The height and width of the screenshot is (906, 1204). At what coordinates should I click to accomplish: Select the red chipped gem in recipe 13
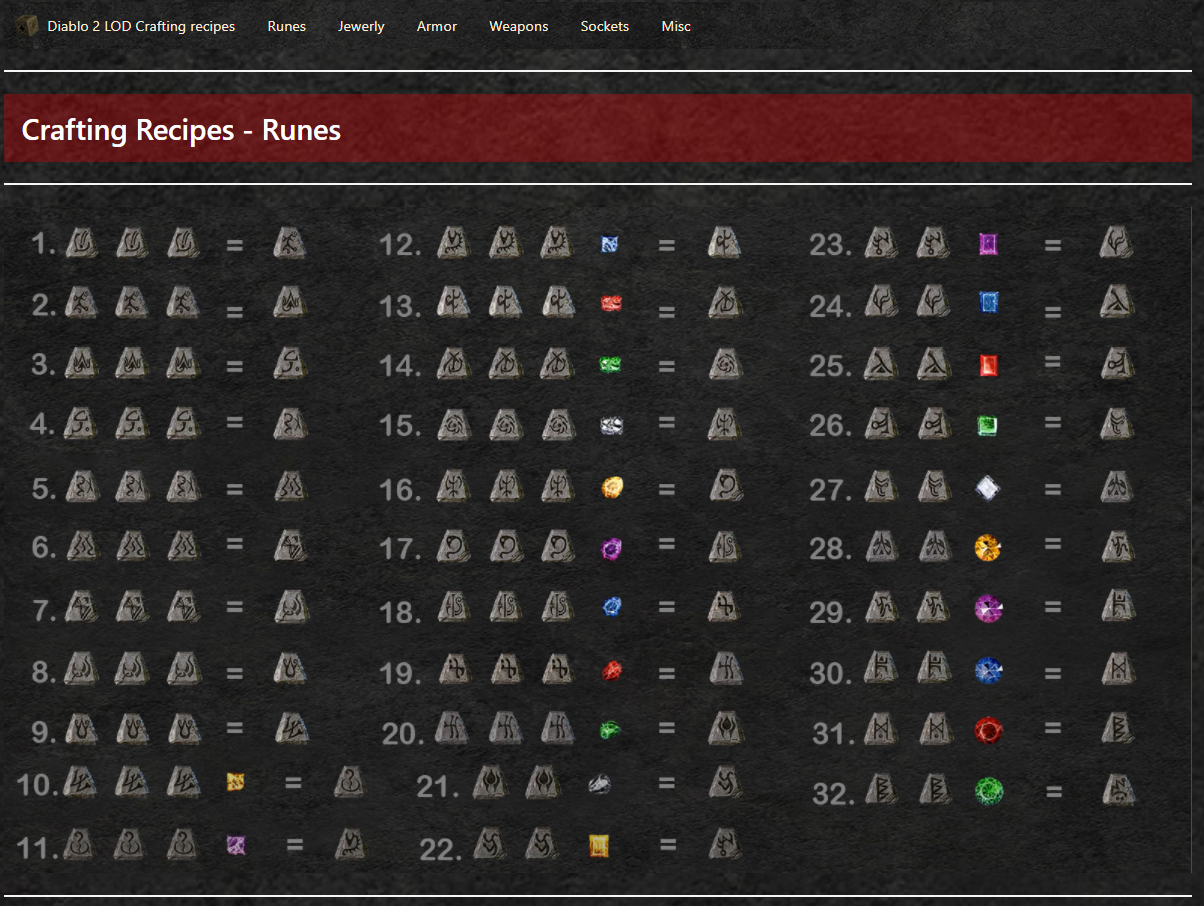click(612, 304)
